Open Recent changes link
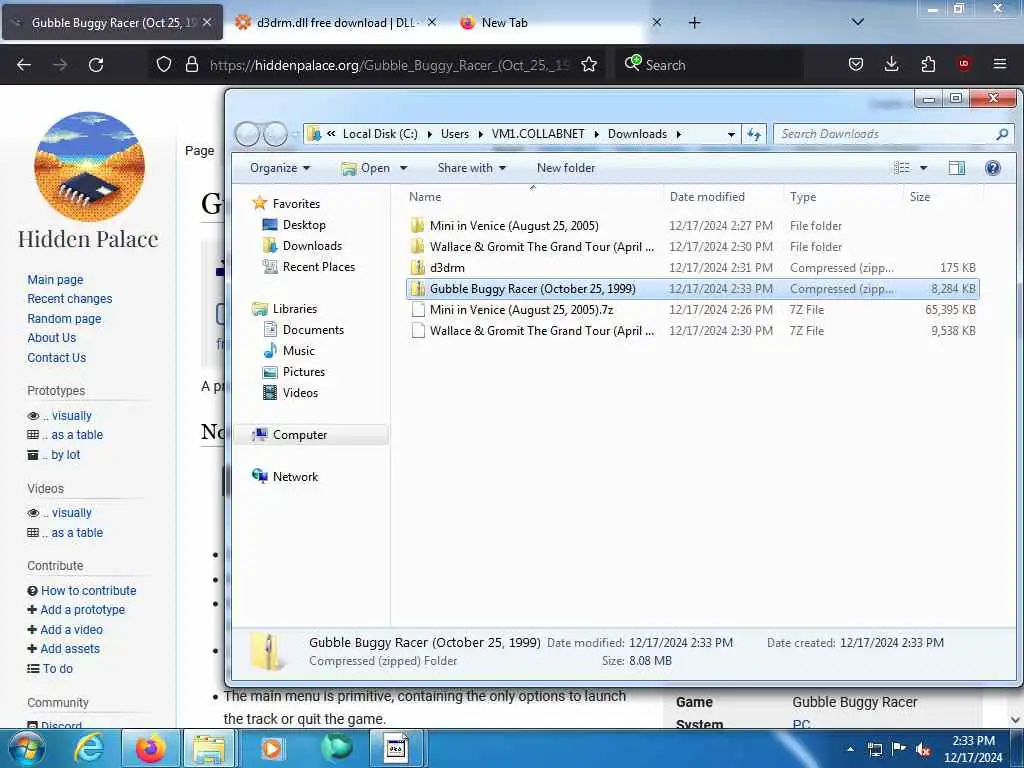The height and width of the screenshot is (768, 1024). point(70,298)
